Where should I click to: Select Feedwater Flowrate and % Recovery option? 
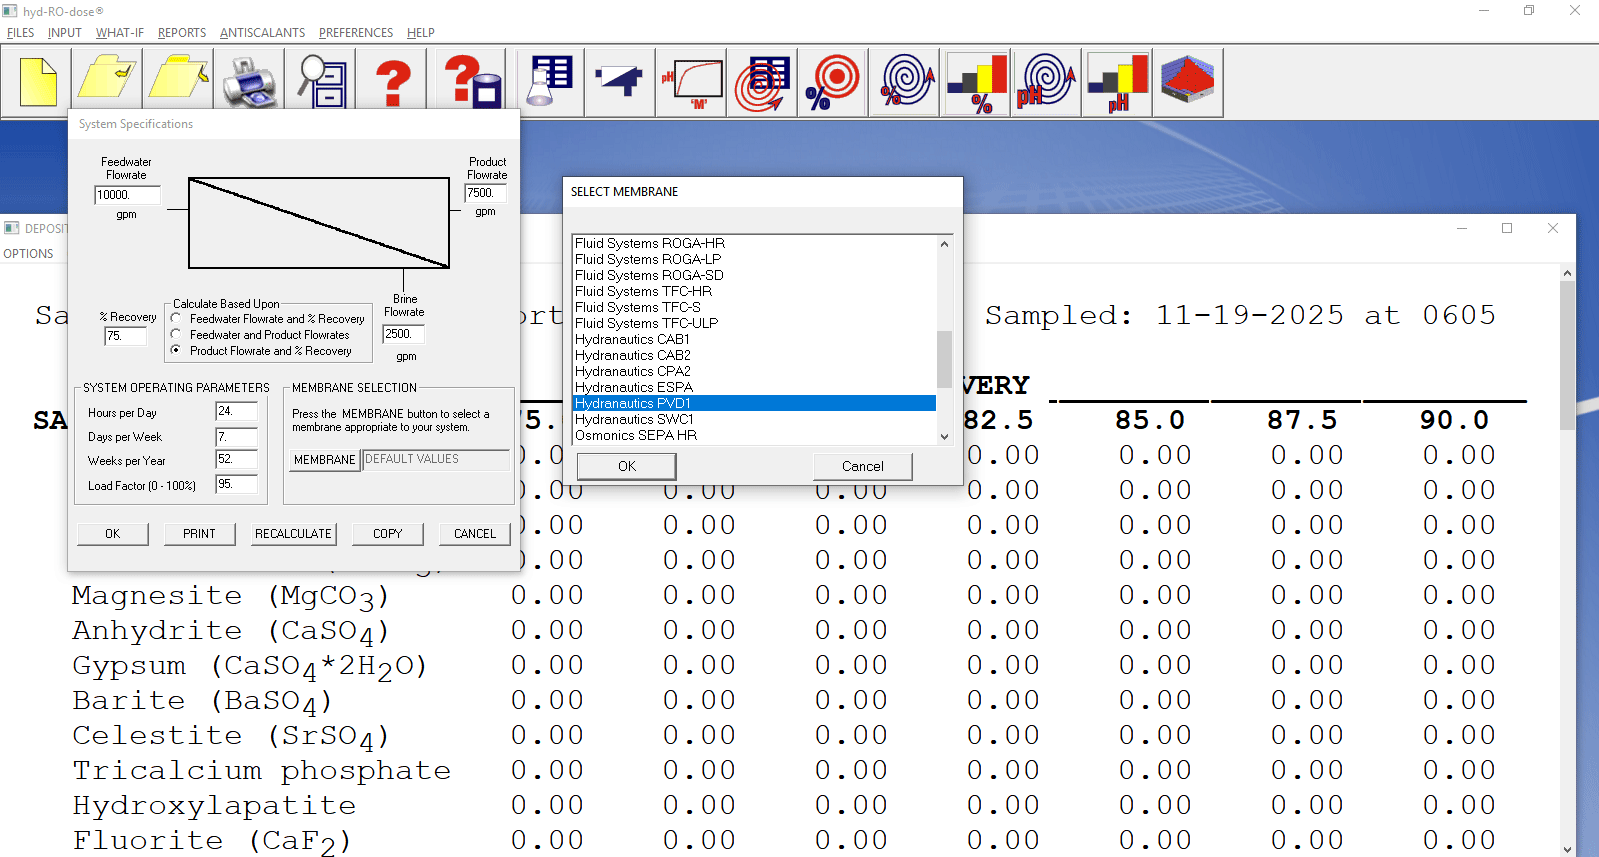176,319
